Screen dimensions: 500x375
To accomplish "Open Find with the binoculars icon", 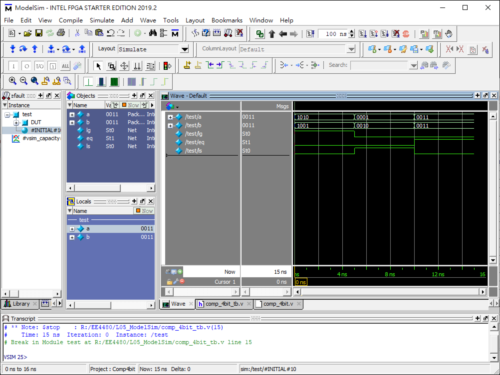I will [x=153, y=33].
